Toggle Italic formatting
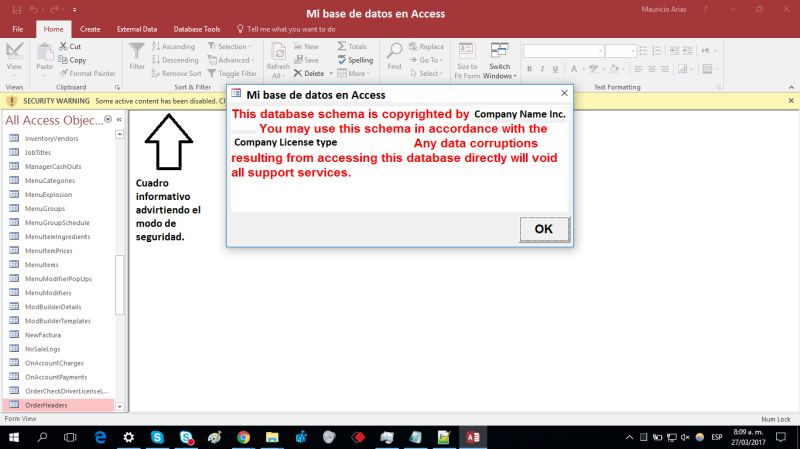Image resolution: width=800 pixels, height=449 pixels. (x=542, y=69)
